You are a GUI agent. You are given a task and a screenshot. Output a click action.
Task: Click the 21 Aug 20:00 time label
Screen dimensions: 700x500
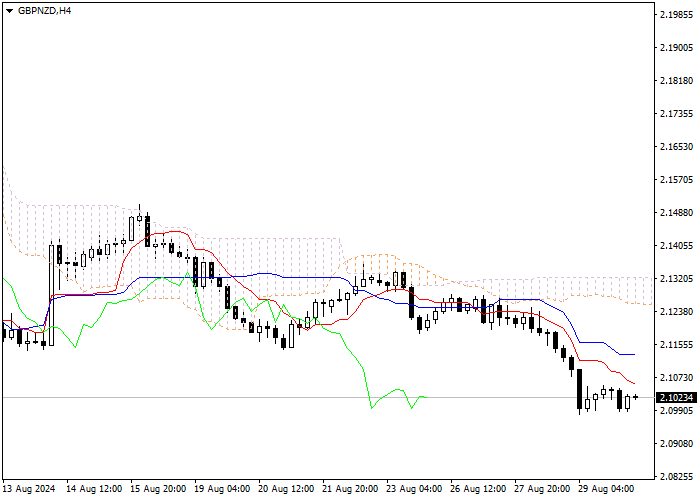[x=350, y=489]
